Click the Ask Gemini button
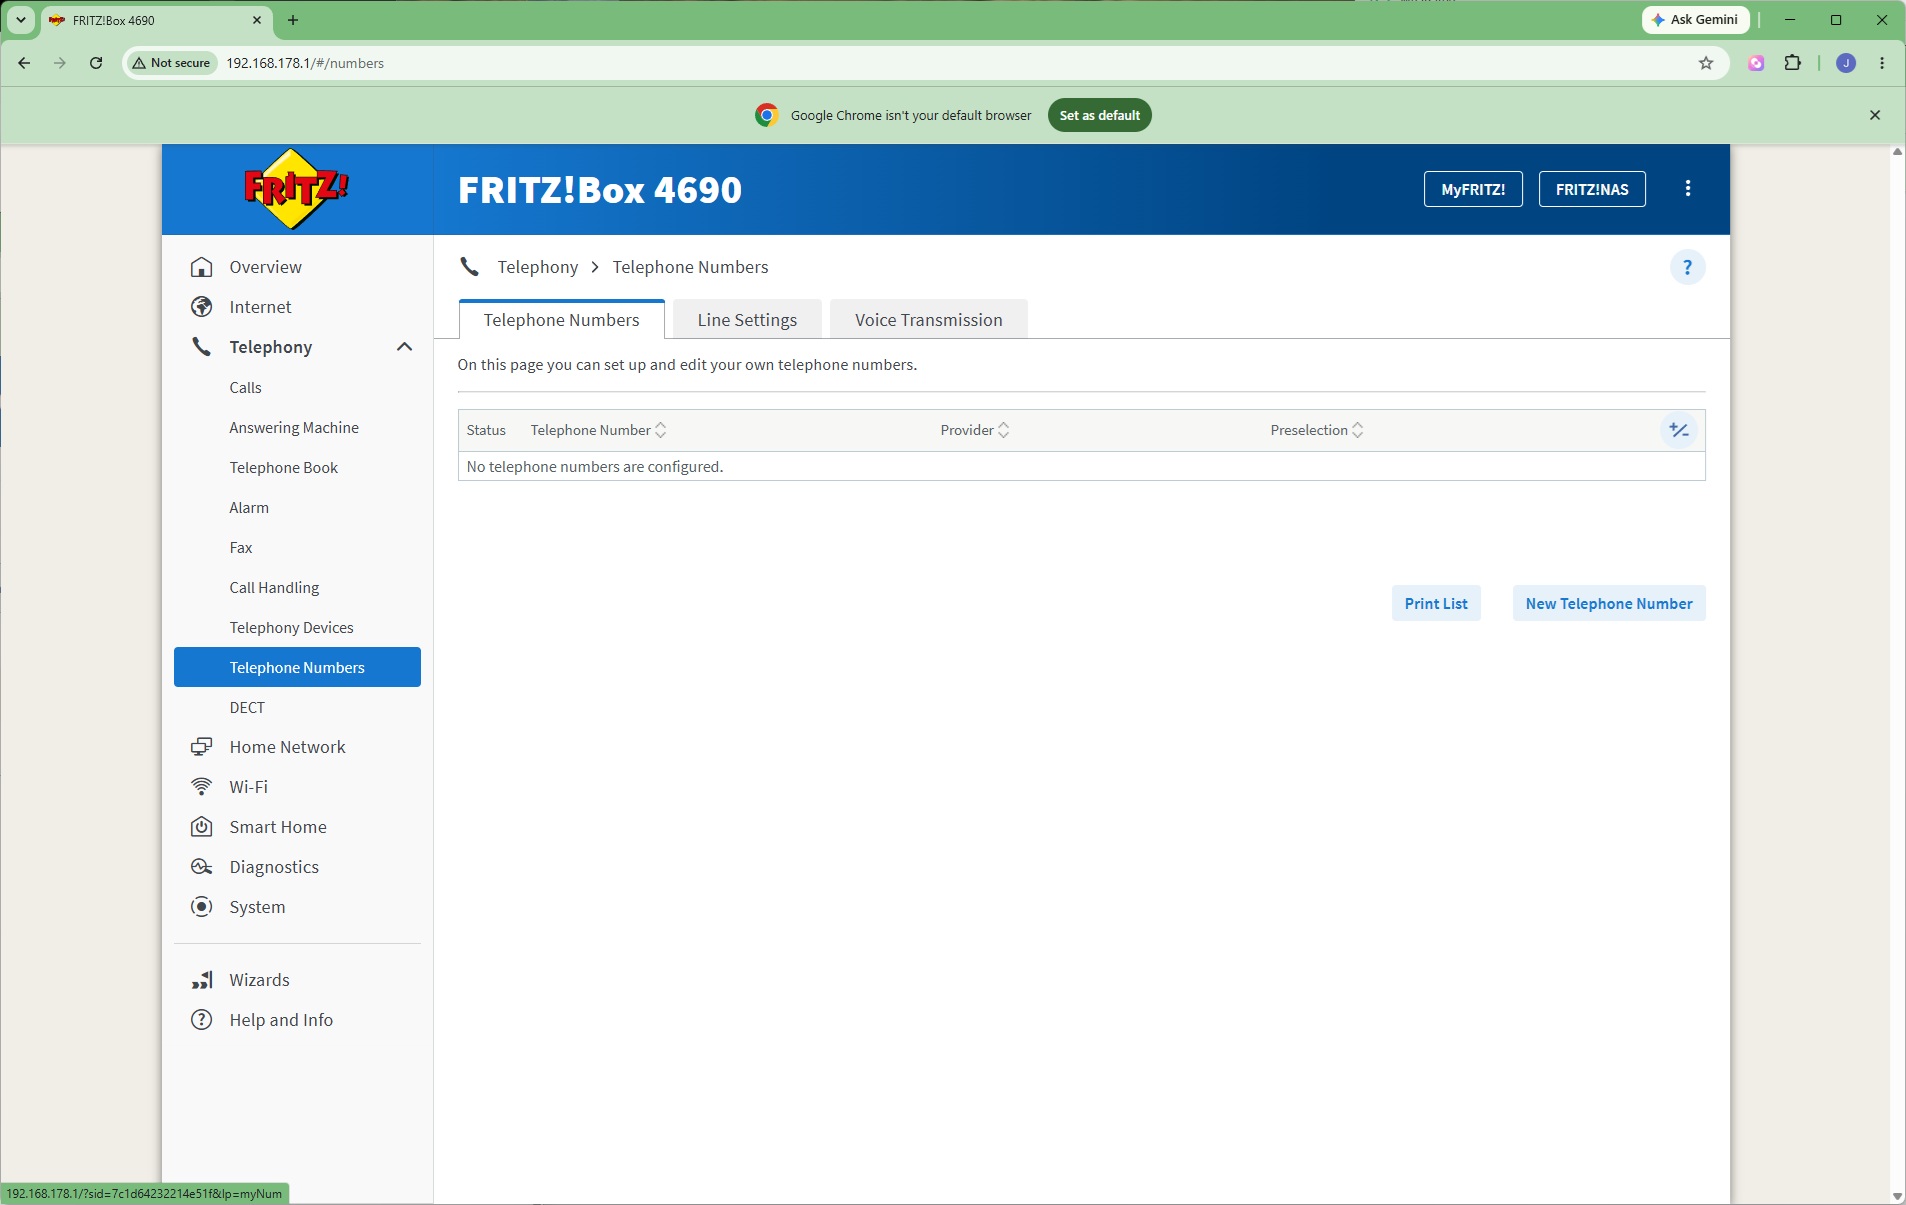 coord(1696,20)
